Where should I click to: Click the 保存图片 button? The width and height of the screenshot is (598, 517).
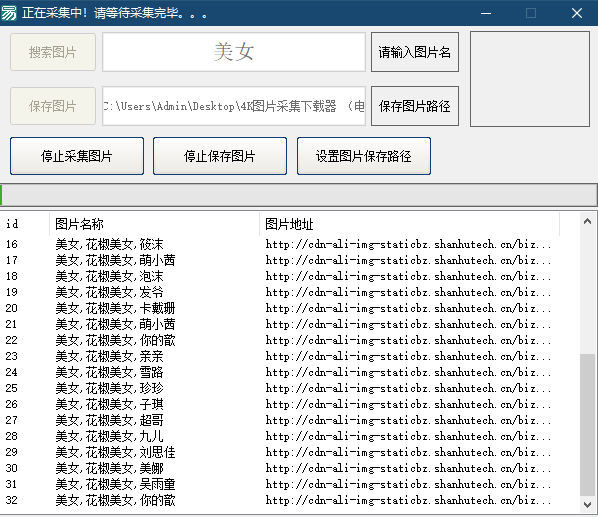tap(53, 106)
